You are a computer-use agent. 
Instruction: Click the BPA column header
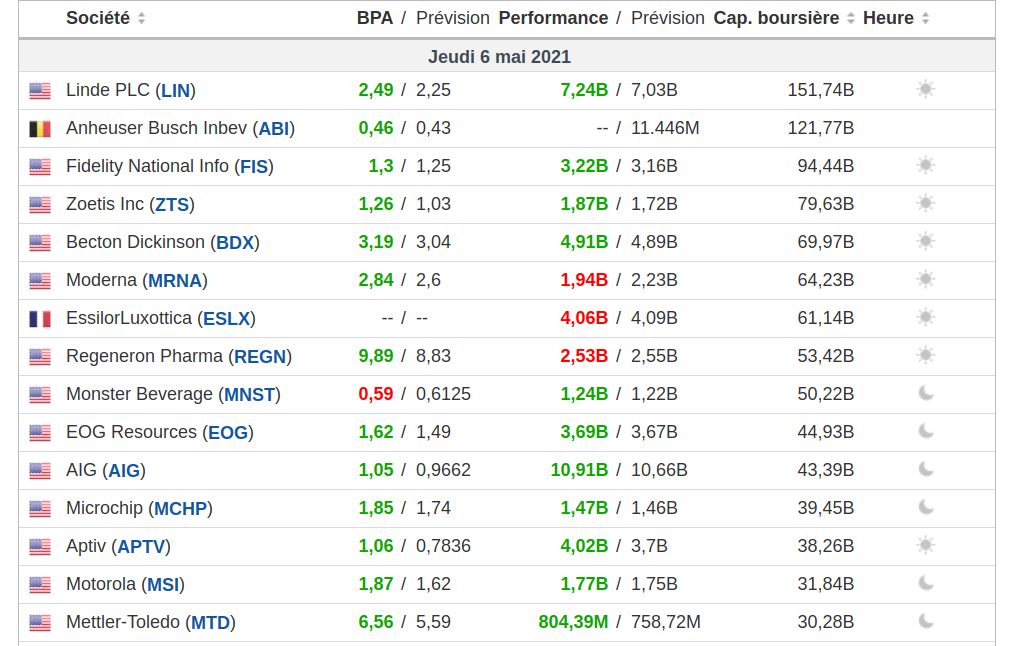click(375, 18)
